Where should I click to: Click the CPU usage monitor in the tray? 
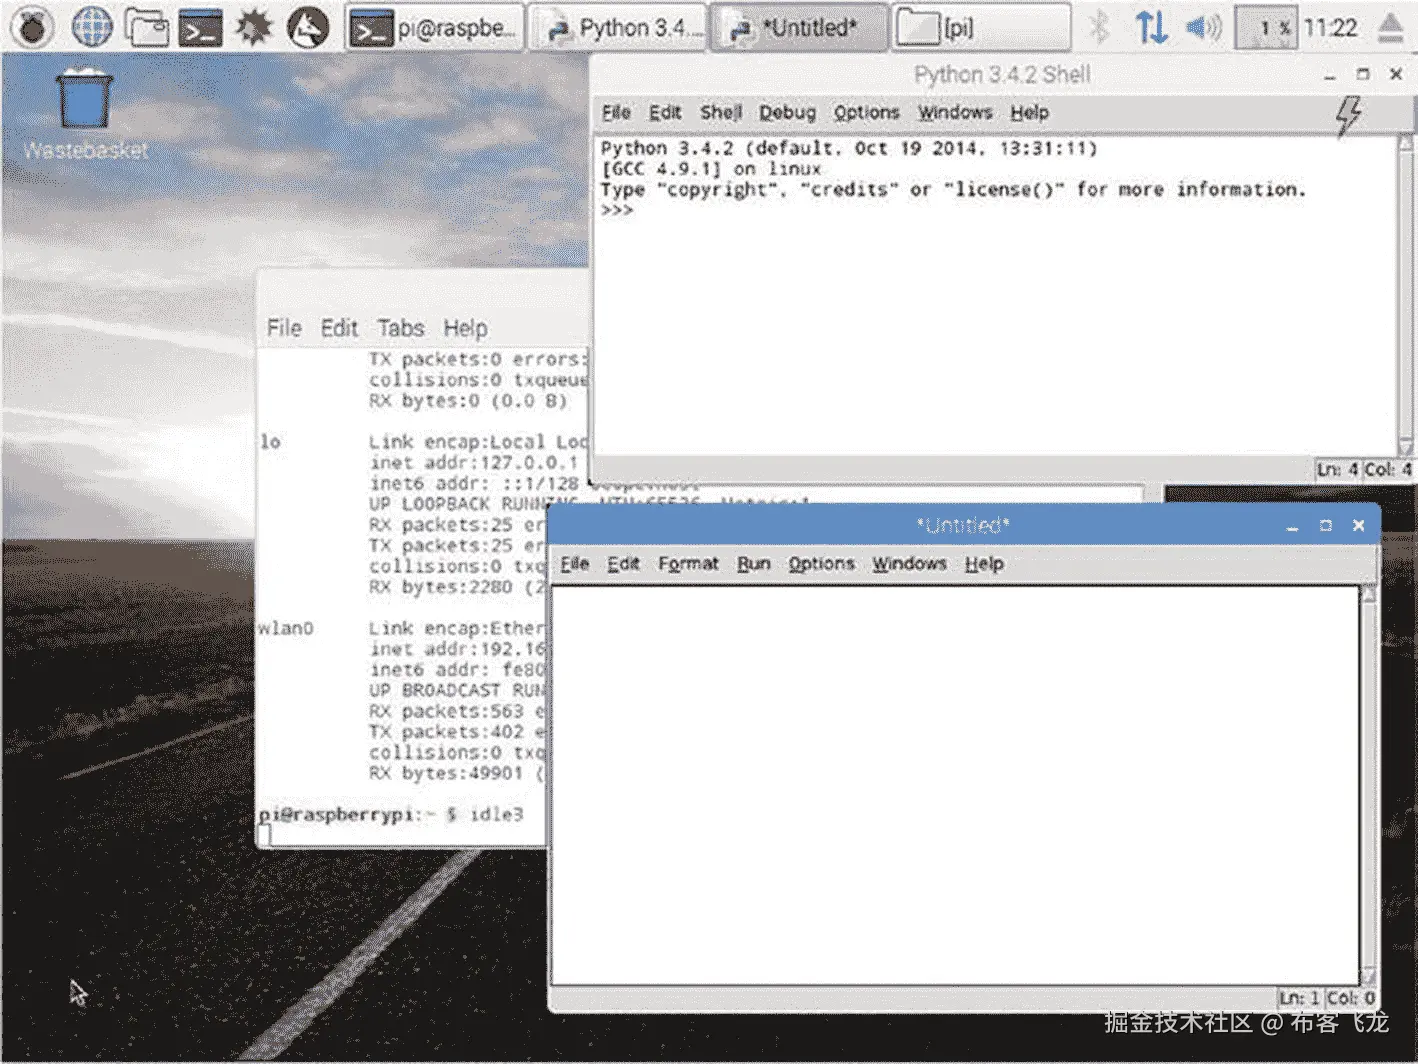point(1267,27)
